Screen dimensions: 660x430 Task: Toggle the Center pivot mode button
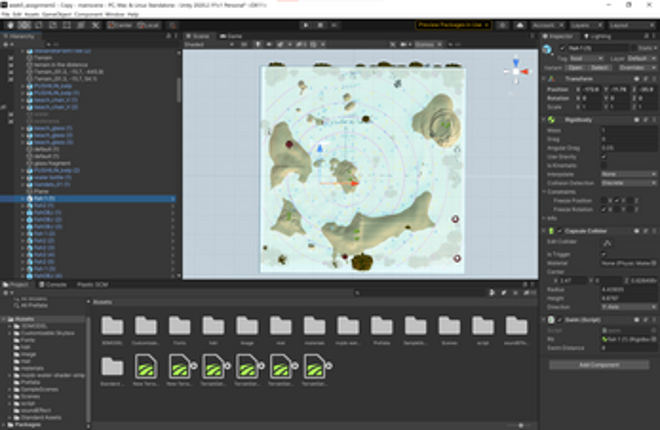(x=120, y=25)
